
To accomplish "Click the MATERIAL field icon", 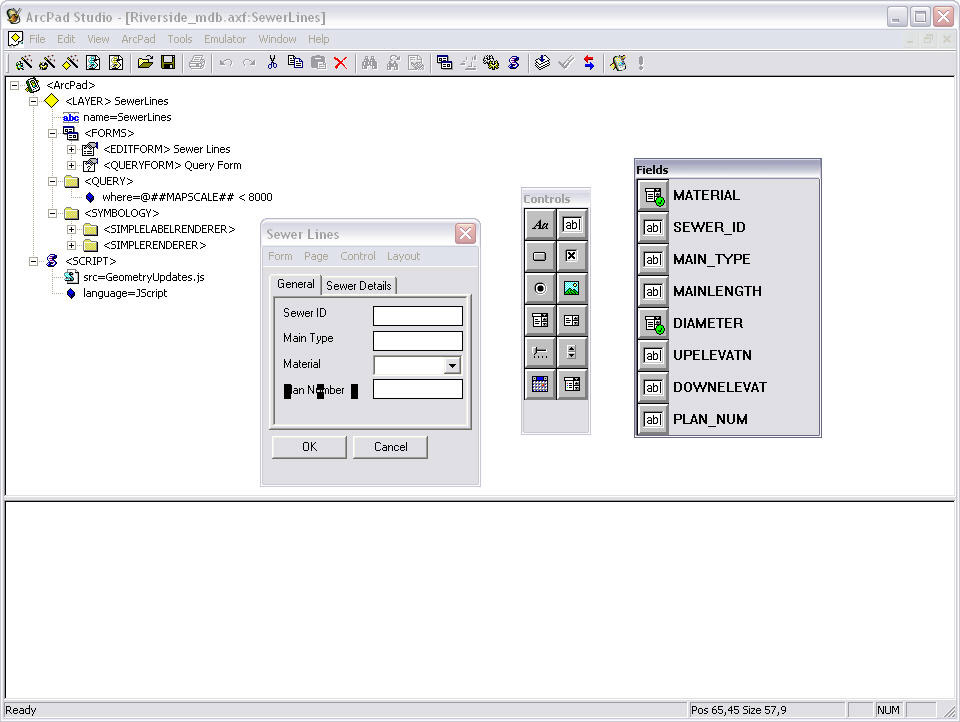I will [653, 195].
